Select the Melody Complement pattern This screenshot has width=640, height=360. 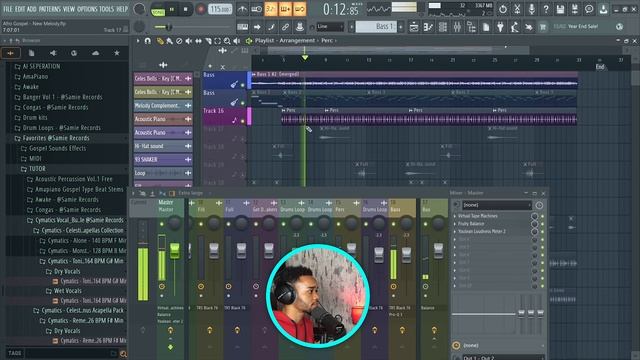(x=163, y=106)
